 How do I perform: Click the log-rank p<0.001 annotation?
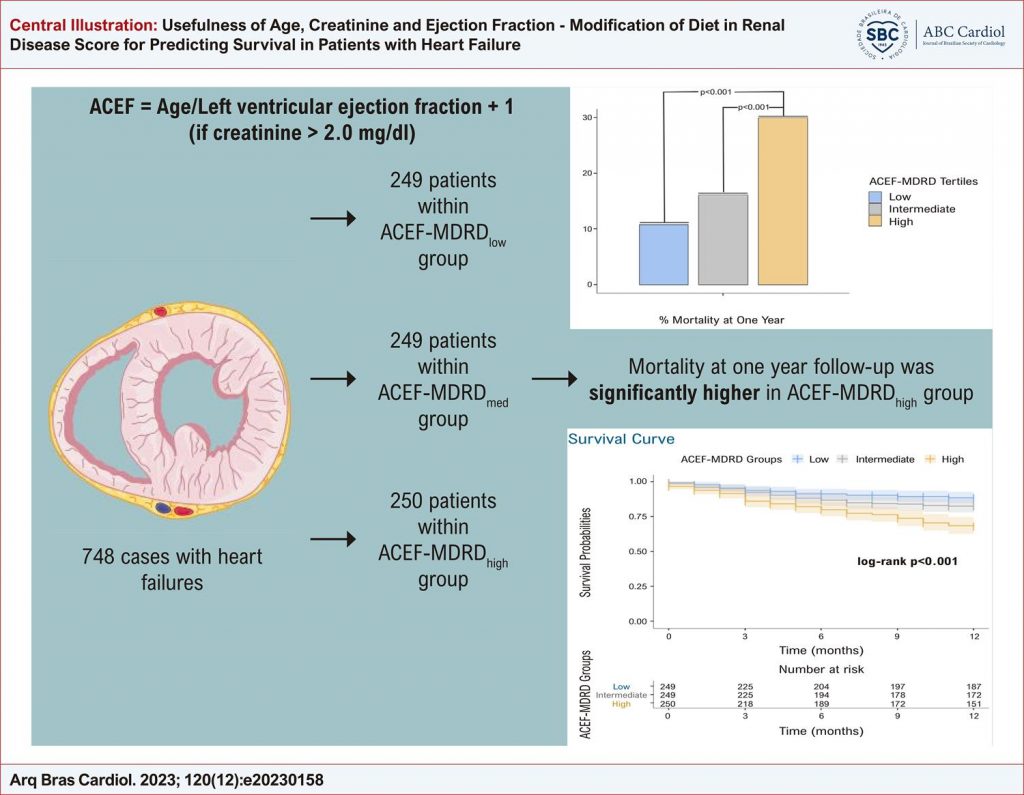(x=907, y=561)
